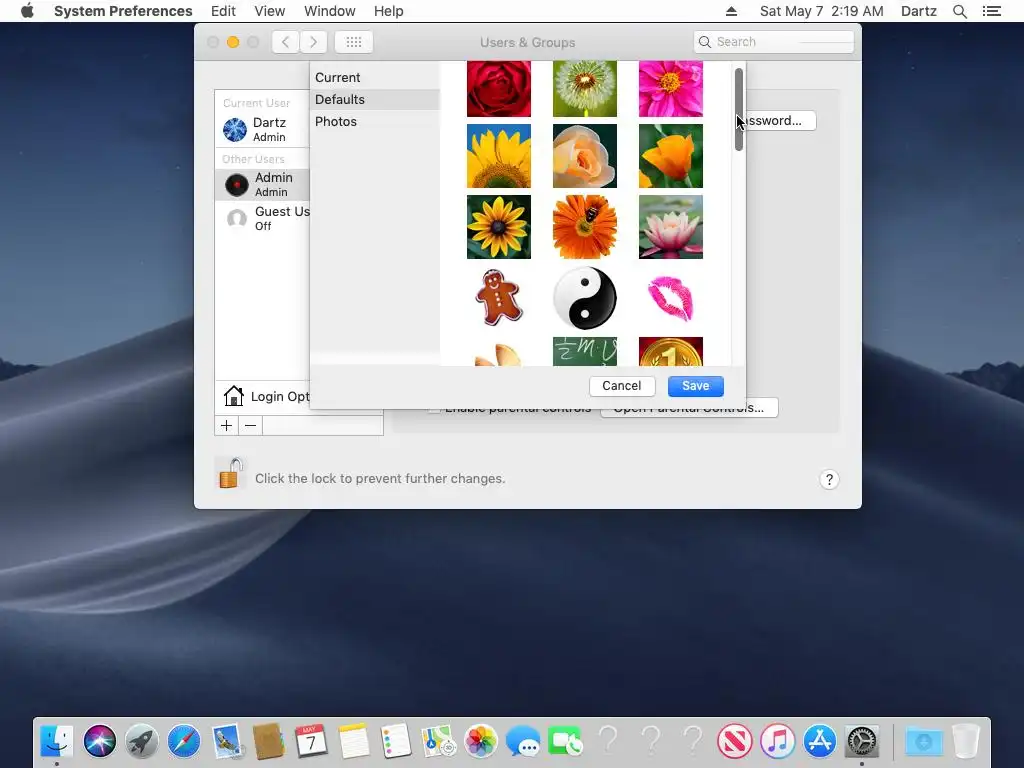
Task: Open Reminders from the Dock
Action: [396, 742]
